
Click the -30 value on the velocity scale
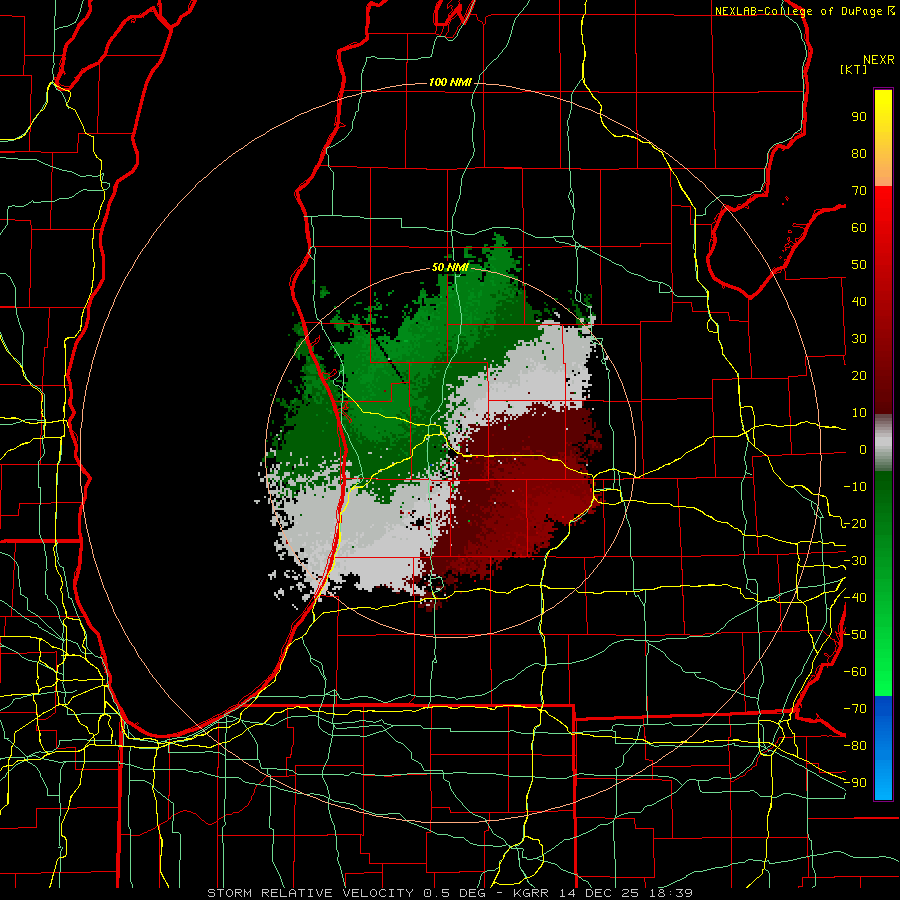tap(855, 561)
